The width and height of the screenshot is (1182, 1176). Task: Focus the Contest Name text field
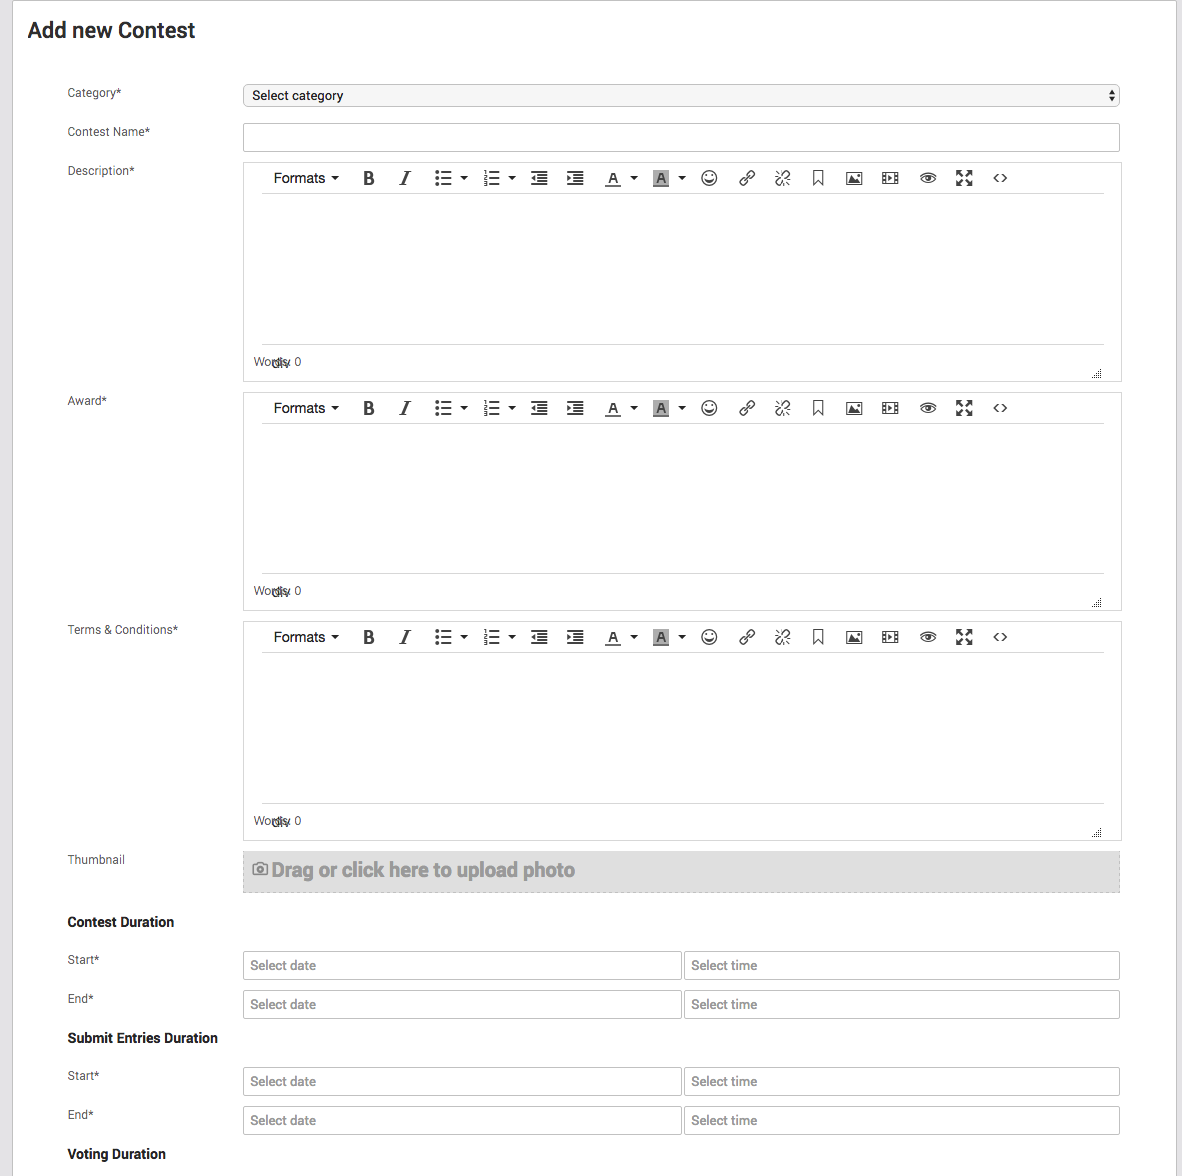(x=681, y=137)
